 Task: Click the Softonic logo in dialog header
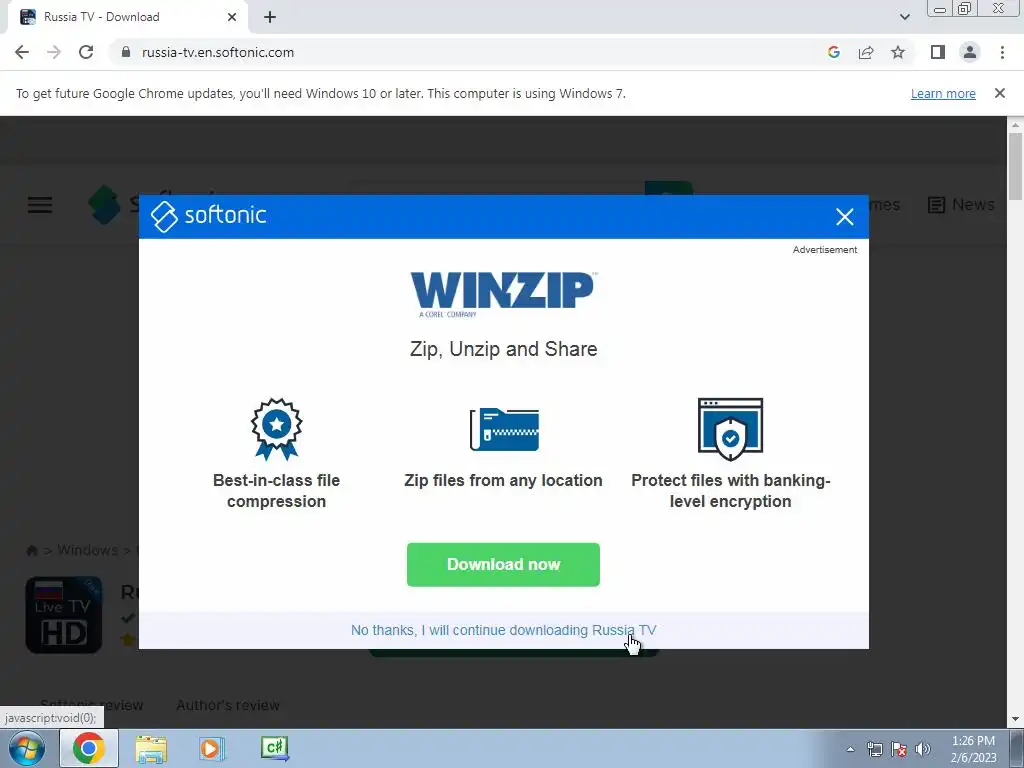click(209, 216)
